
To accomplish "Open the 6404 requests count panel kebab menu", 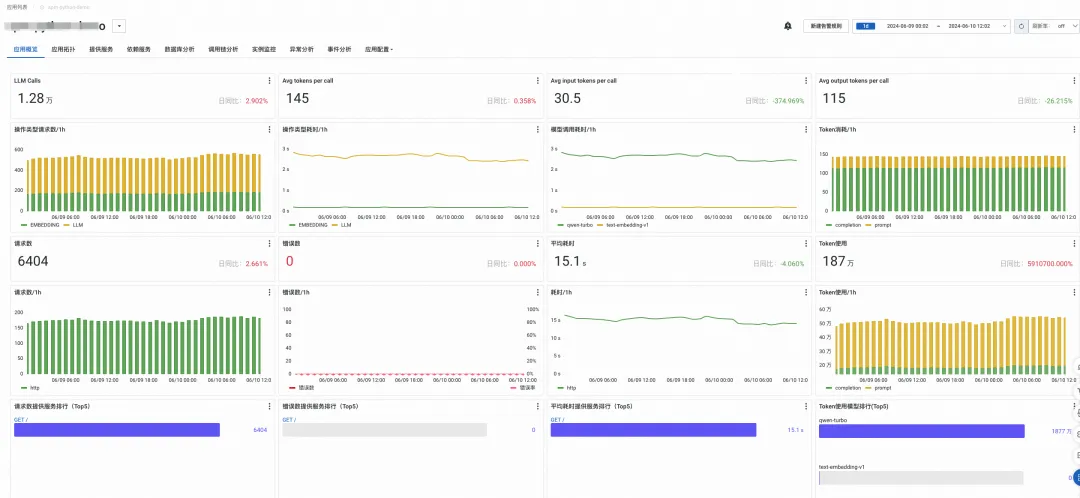I will point(269,244).
